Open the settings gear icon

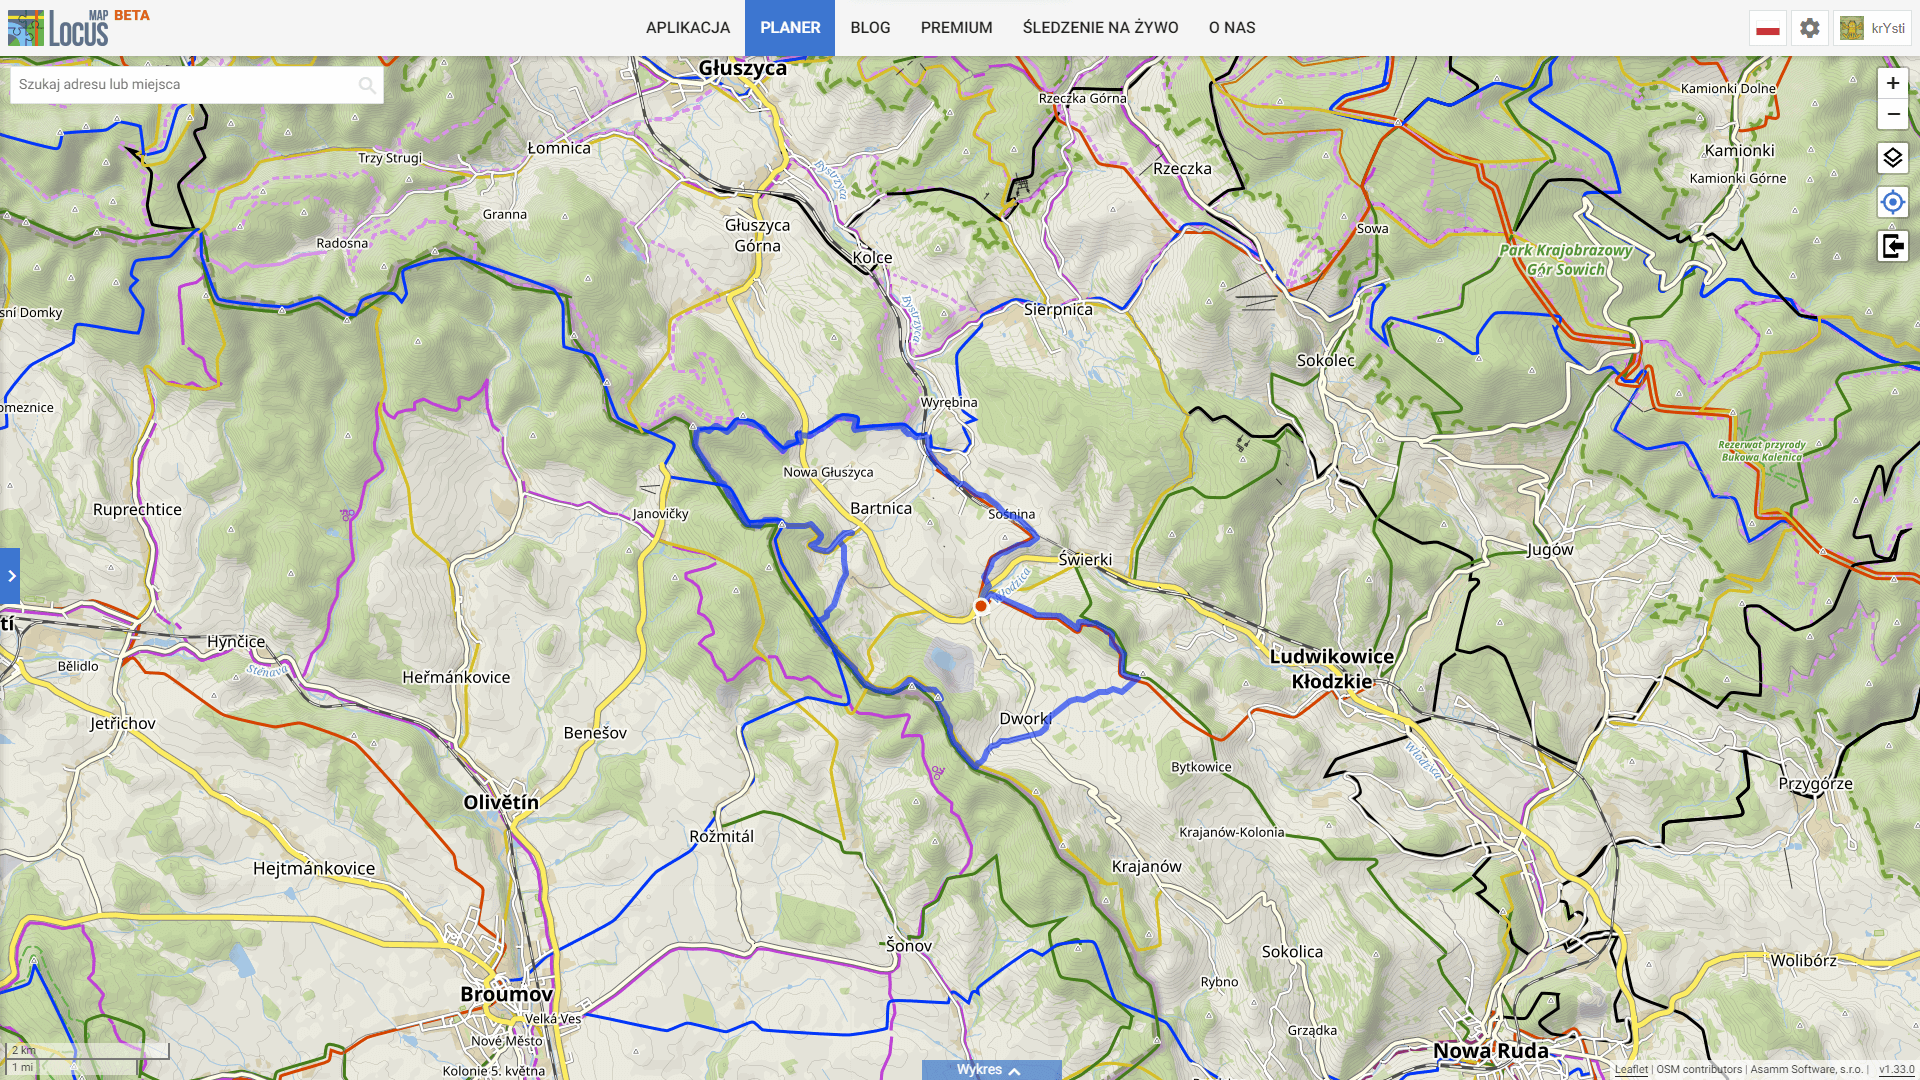pyautogui.click(x=1809, y=28)
